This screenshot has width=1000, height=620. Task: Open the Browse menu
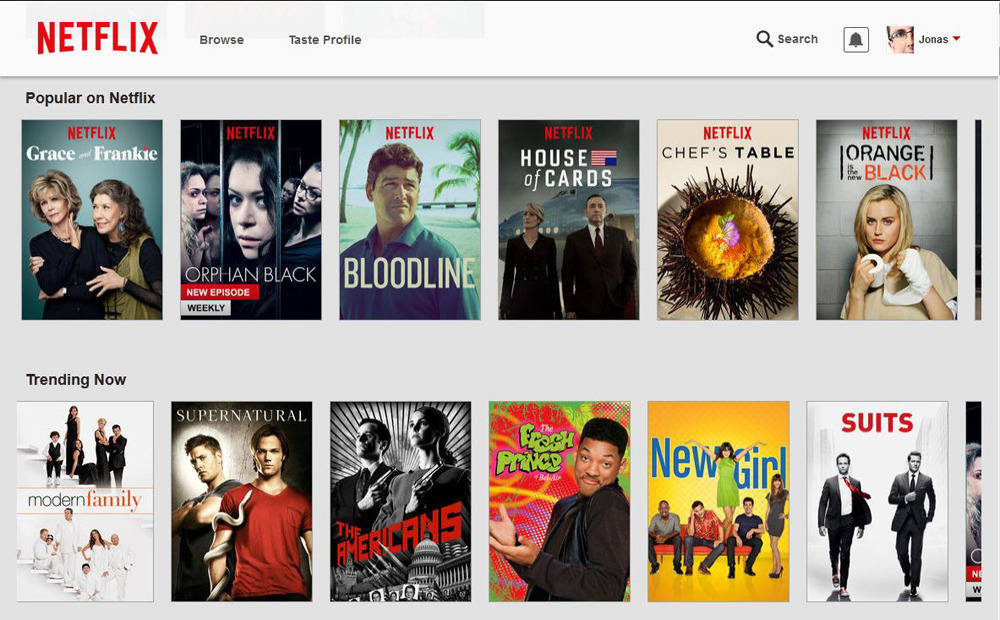tap(221, 40)
